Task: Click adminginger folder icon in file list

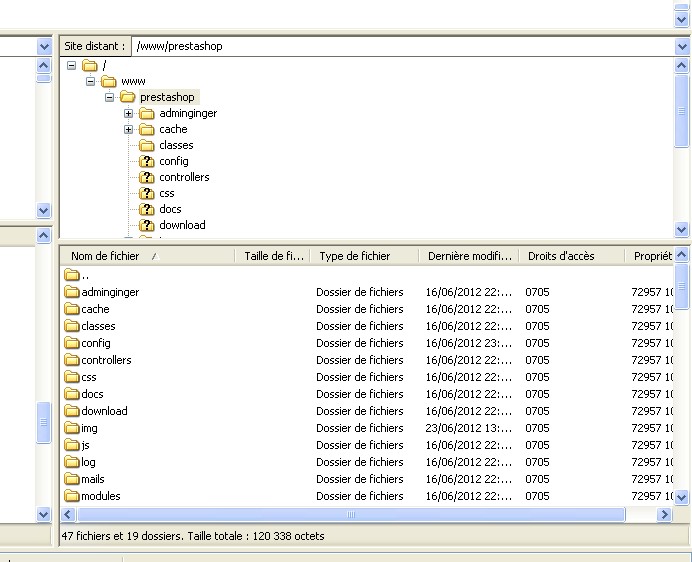Action: [71, 292]
